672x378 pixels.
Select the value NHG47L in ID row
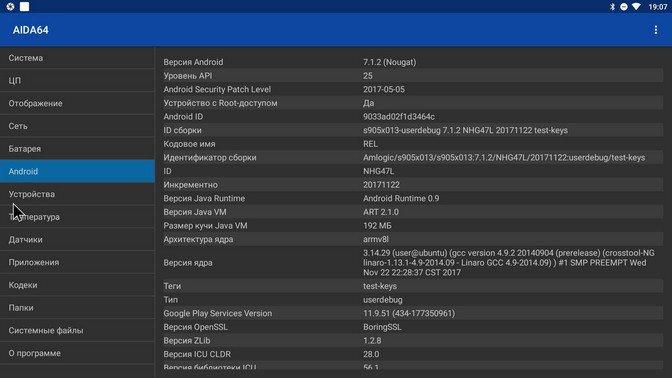click(x=378, y=171)
